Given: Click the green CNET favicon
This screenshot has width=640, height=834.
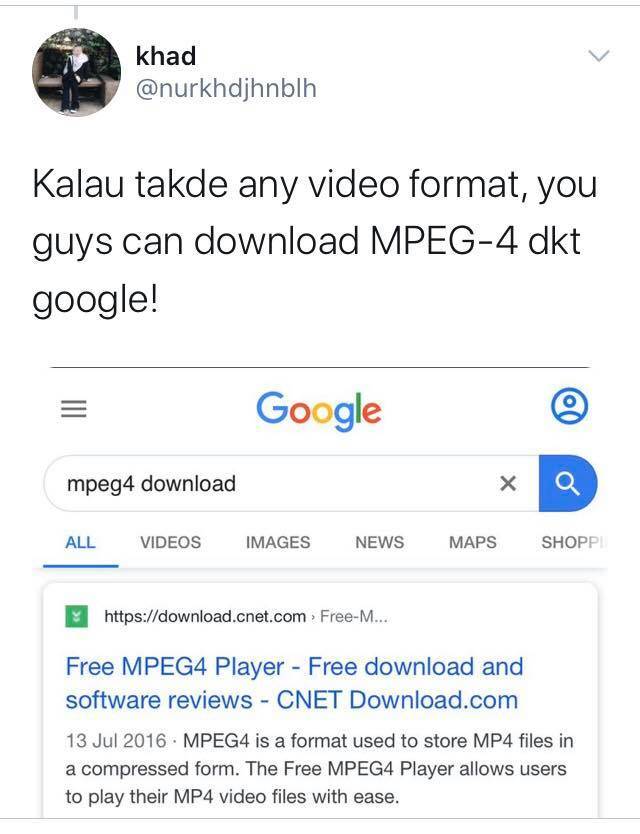Looking at the screenshot, I should [x=77, y=616].
